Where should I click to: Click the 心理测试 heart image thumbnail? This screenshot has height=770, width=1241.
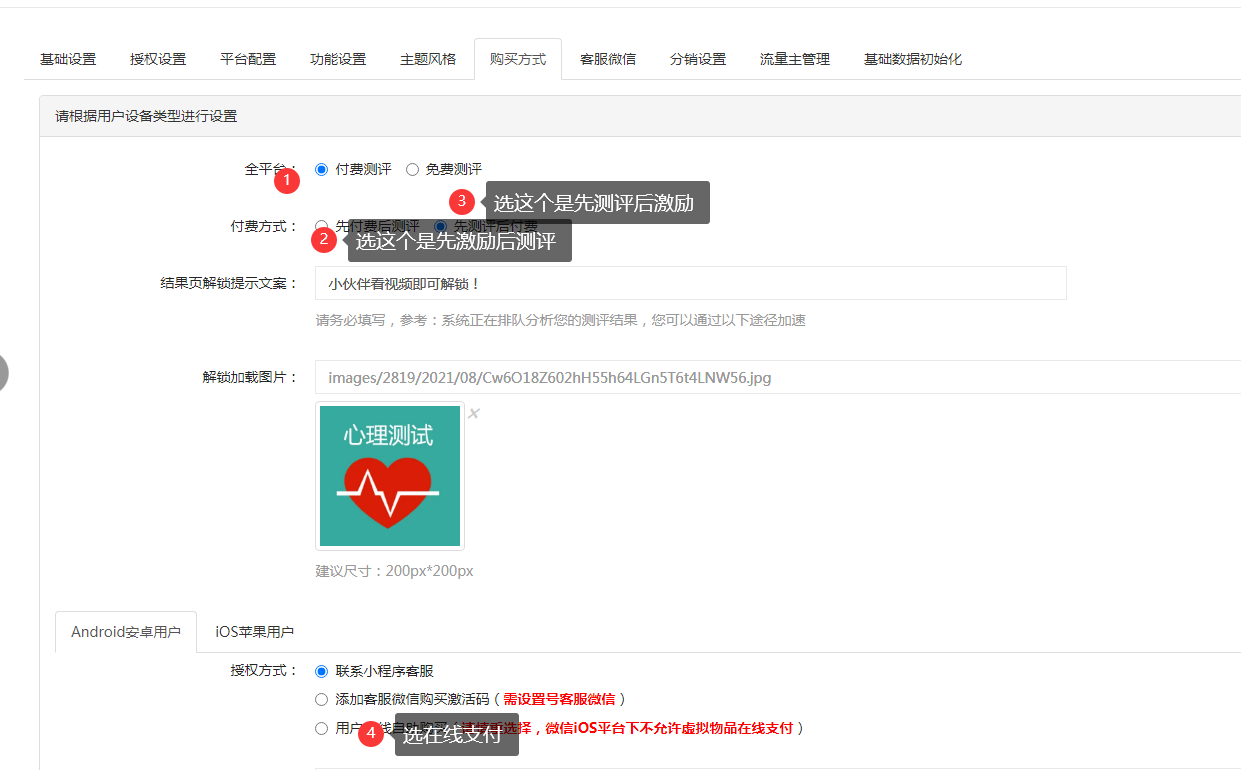click(x=390, y=476)
